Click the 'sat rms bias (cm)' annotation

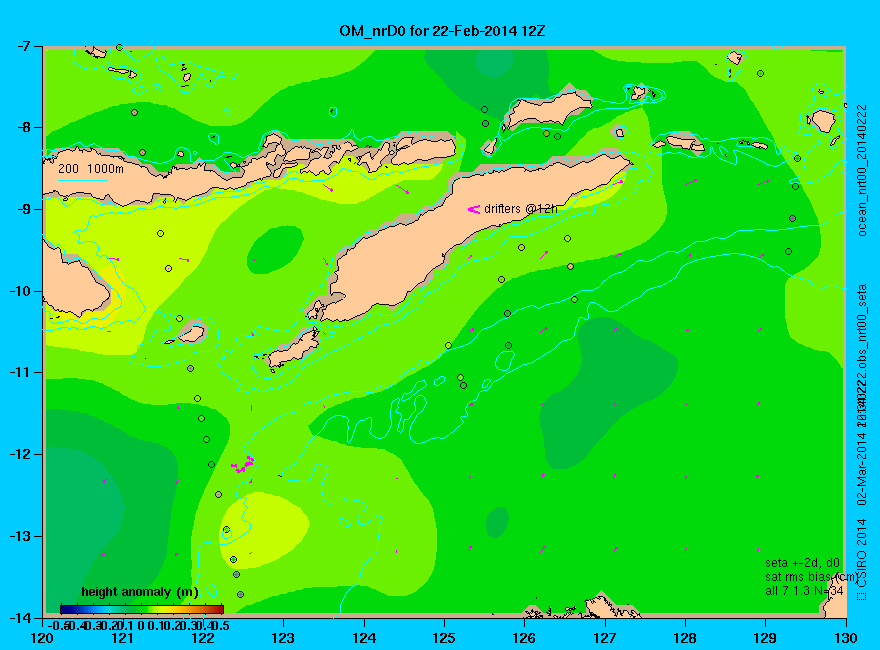[x=811, y=577]
